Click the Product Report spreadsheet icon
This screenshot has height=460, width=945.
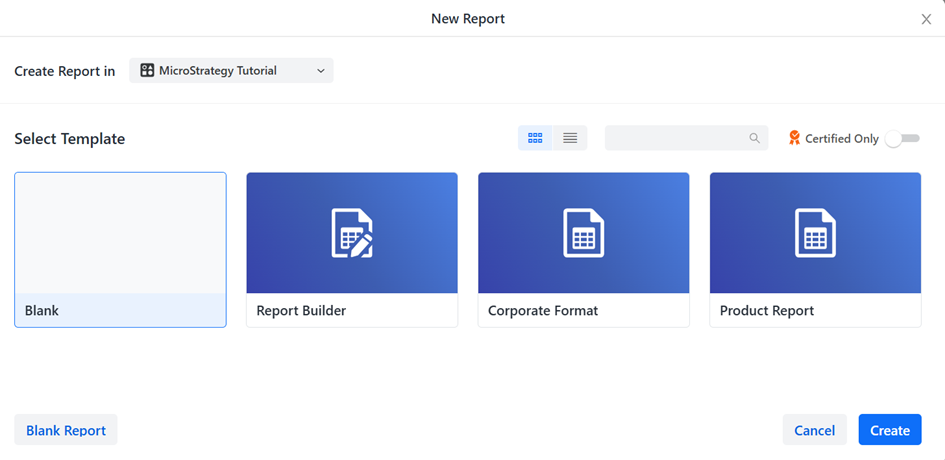(x=815, y=233)
